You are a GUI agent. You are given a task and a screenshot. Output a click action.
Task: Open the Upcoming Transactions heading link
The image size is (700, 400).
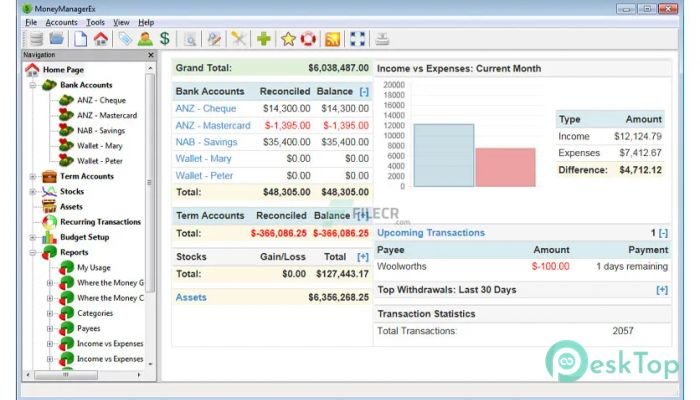coord(431,233)
